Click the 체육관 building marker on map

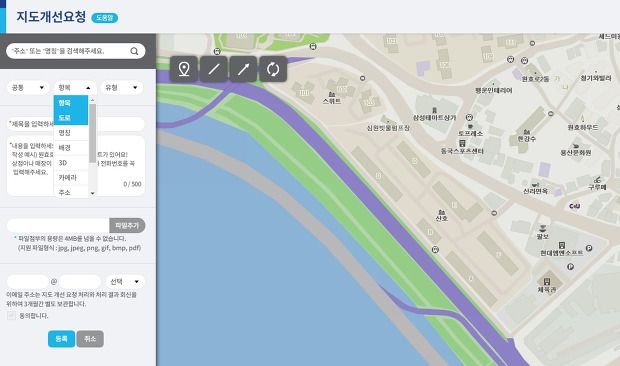click(547, 285)
